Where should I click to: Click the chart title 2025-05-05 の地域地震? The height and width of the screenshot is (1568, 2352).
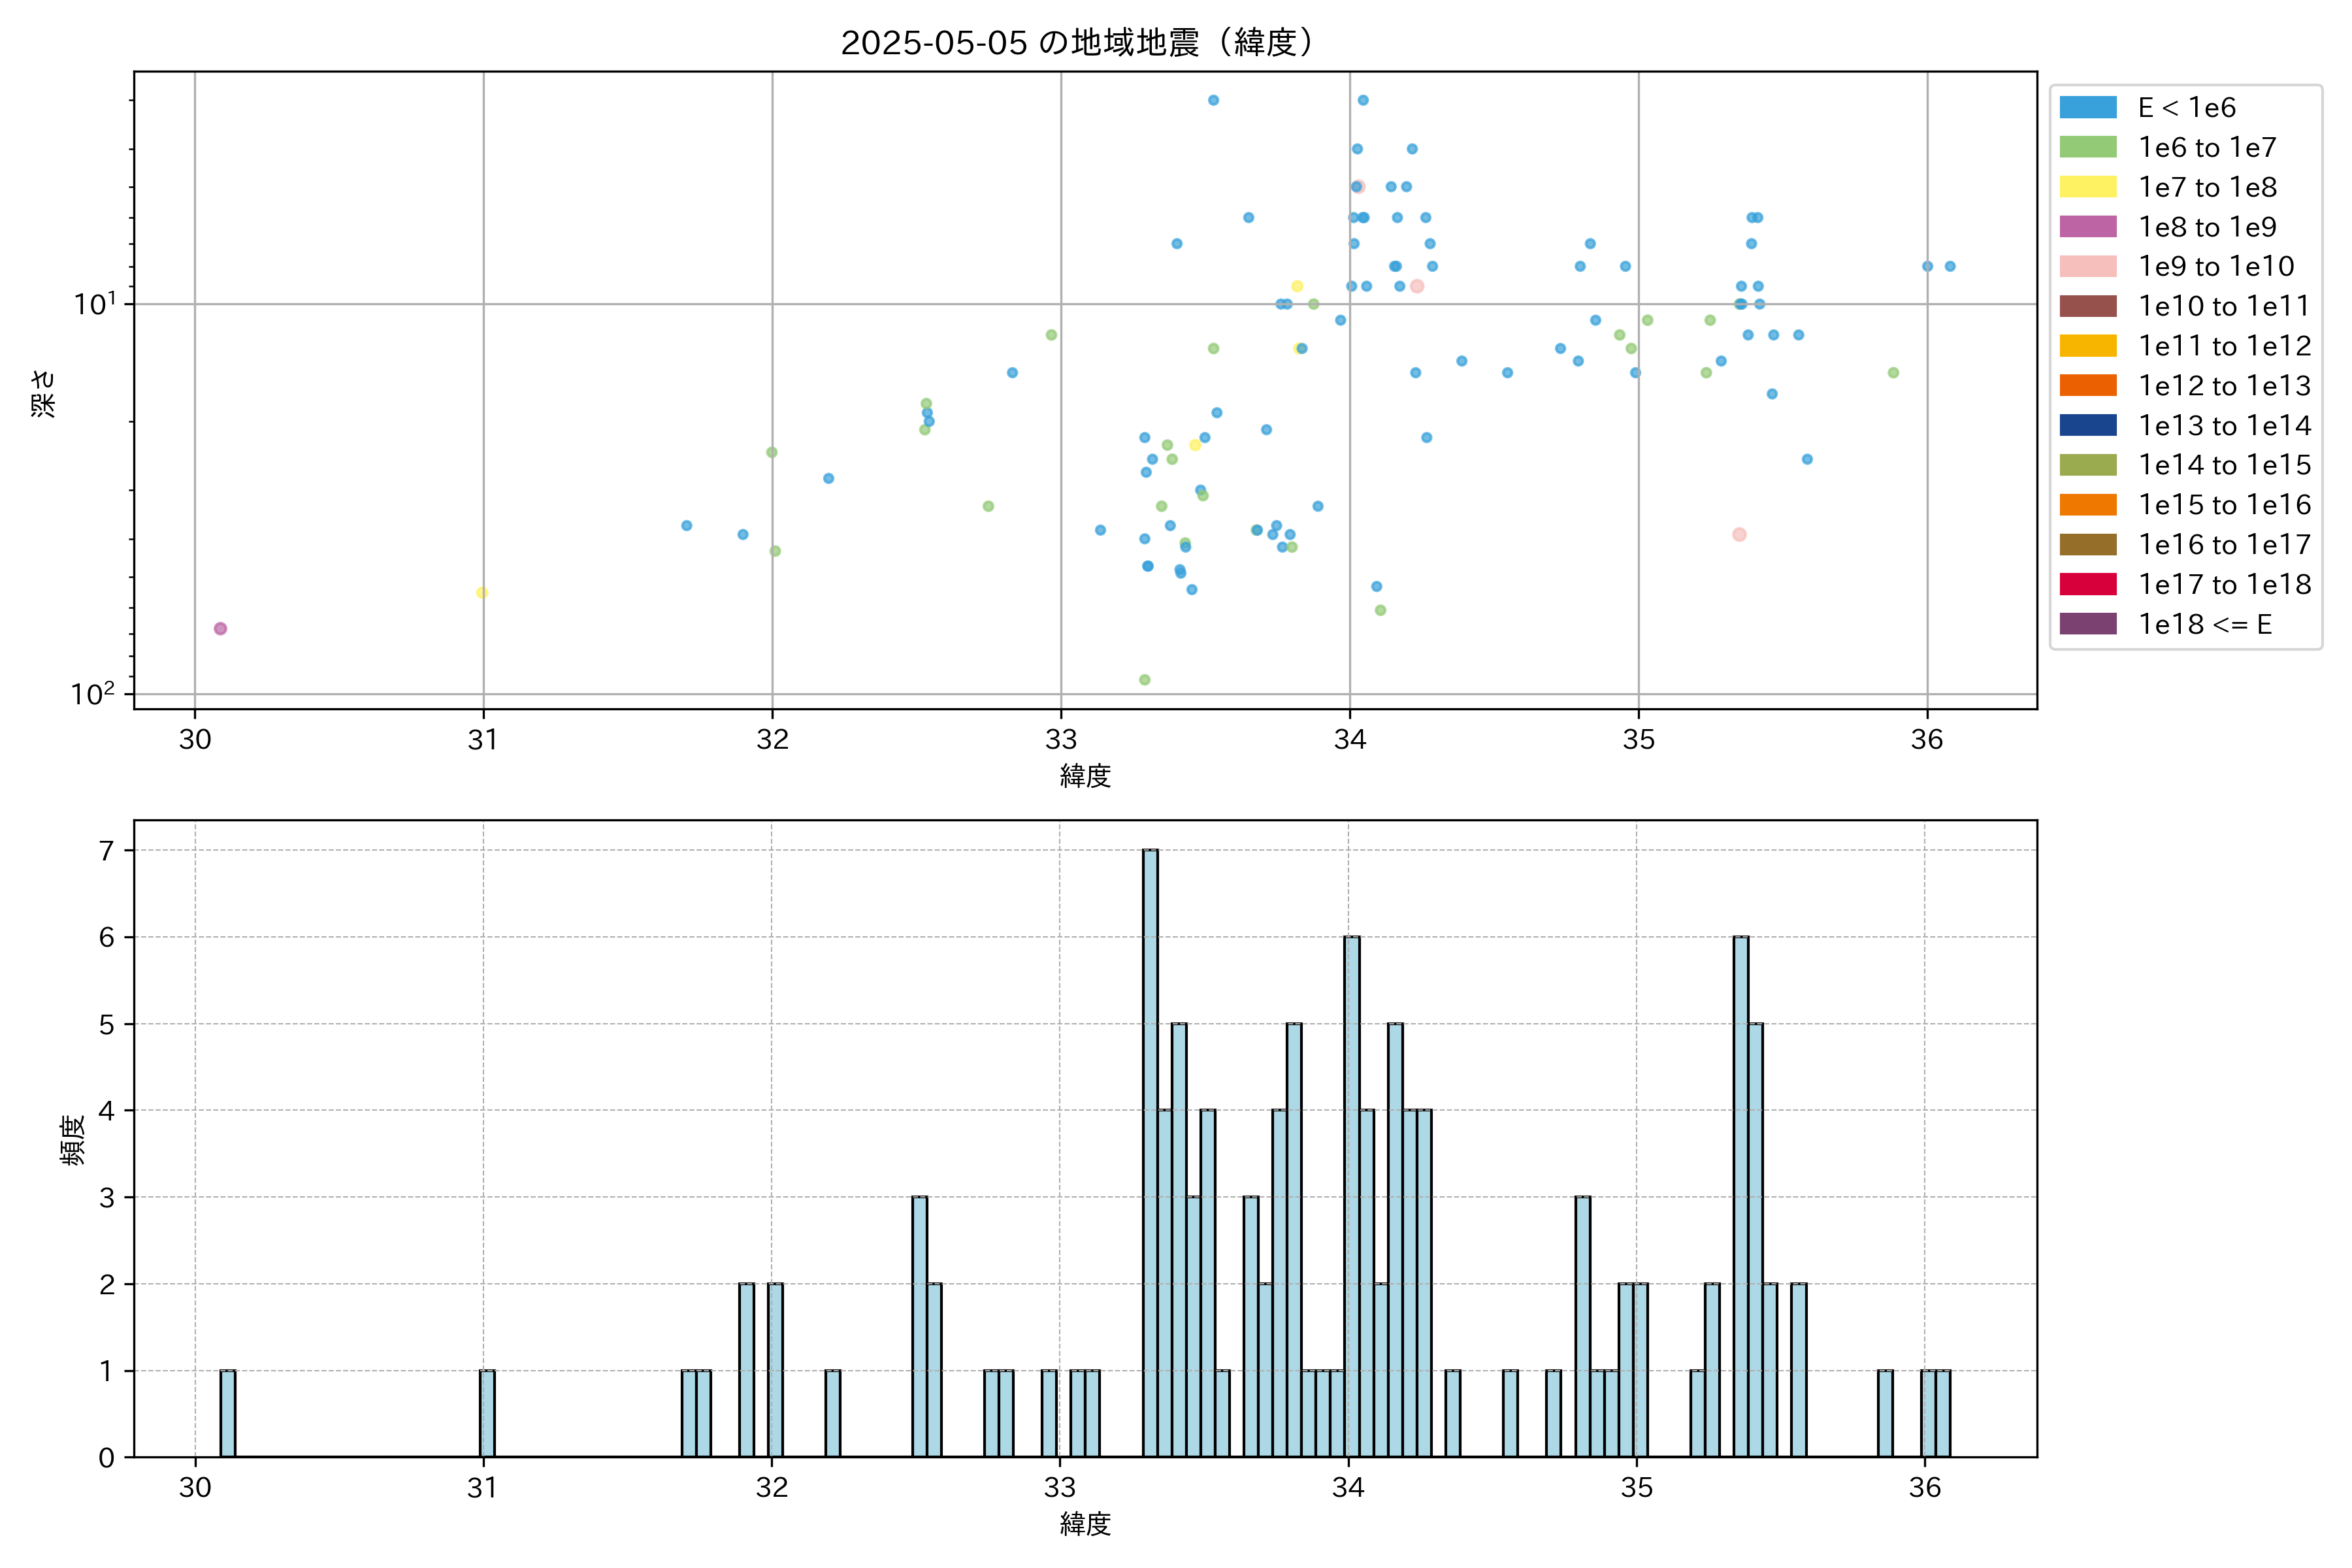[x=1076, y=43]
